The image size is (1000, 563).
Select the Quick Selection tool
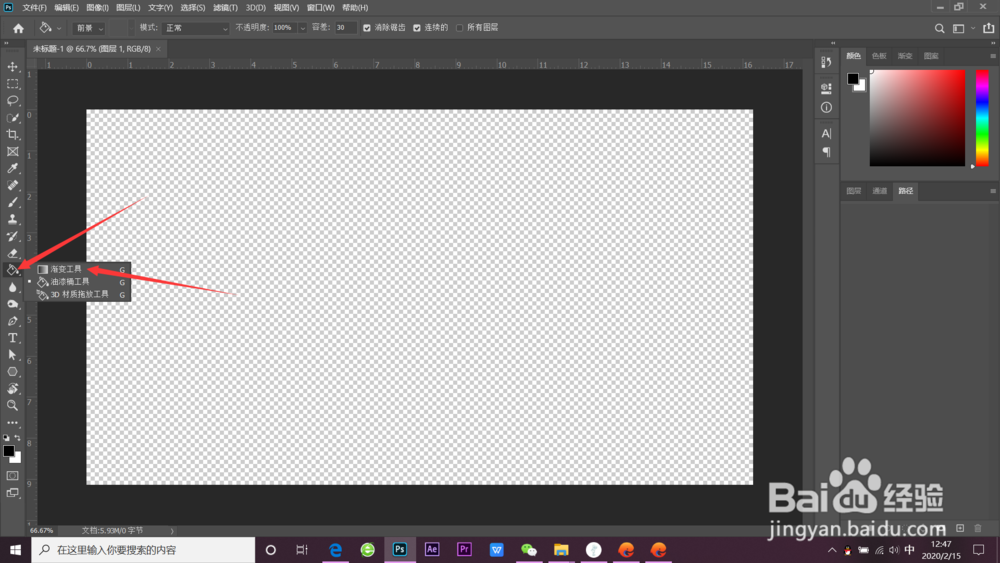tap(12, 118)
